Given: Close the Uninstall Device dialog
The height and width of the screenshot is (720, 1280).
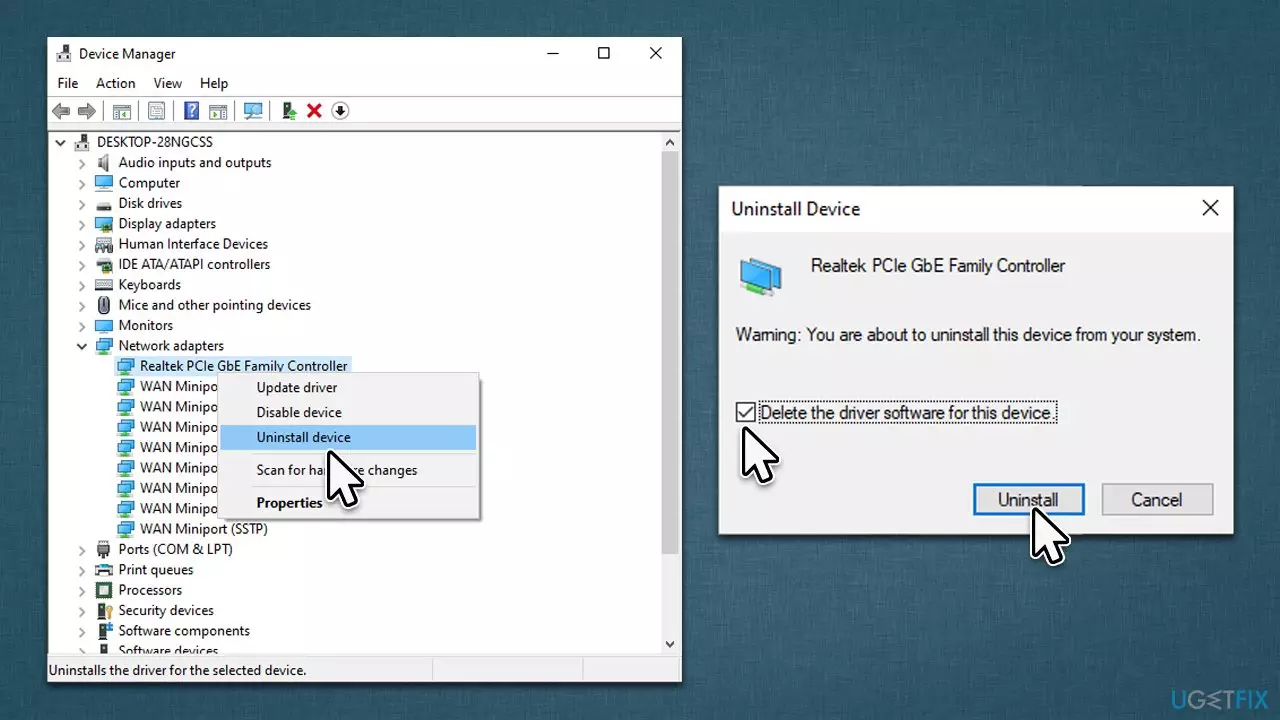Looking at the screenshot, I should 1210,208.
